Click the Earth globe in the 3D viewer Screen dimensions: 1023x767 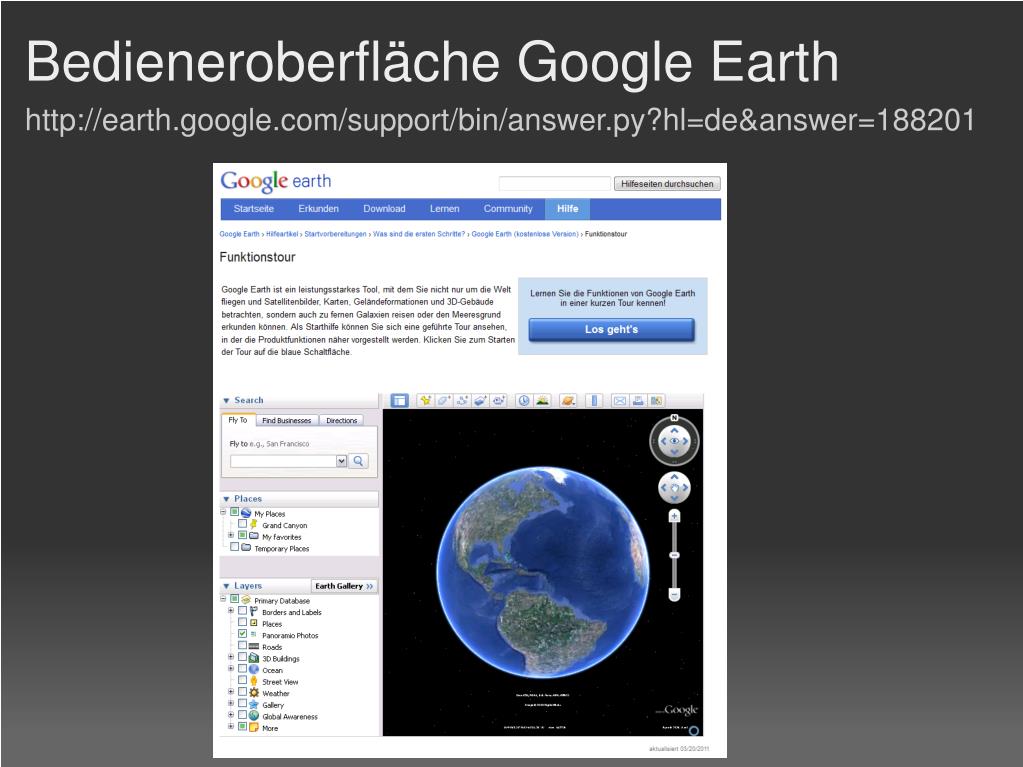point(542,574)
